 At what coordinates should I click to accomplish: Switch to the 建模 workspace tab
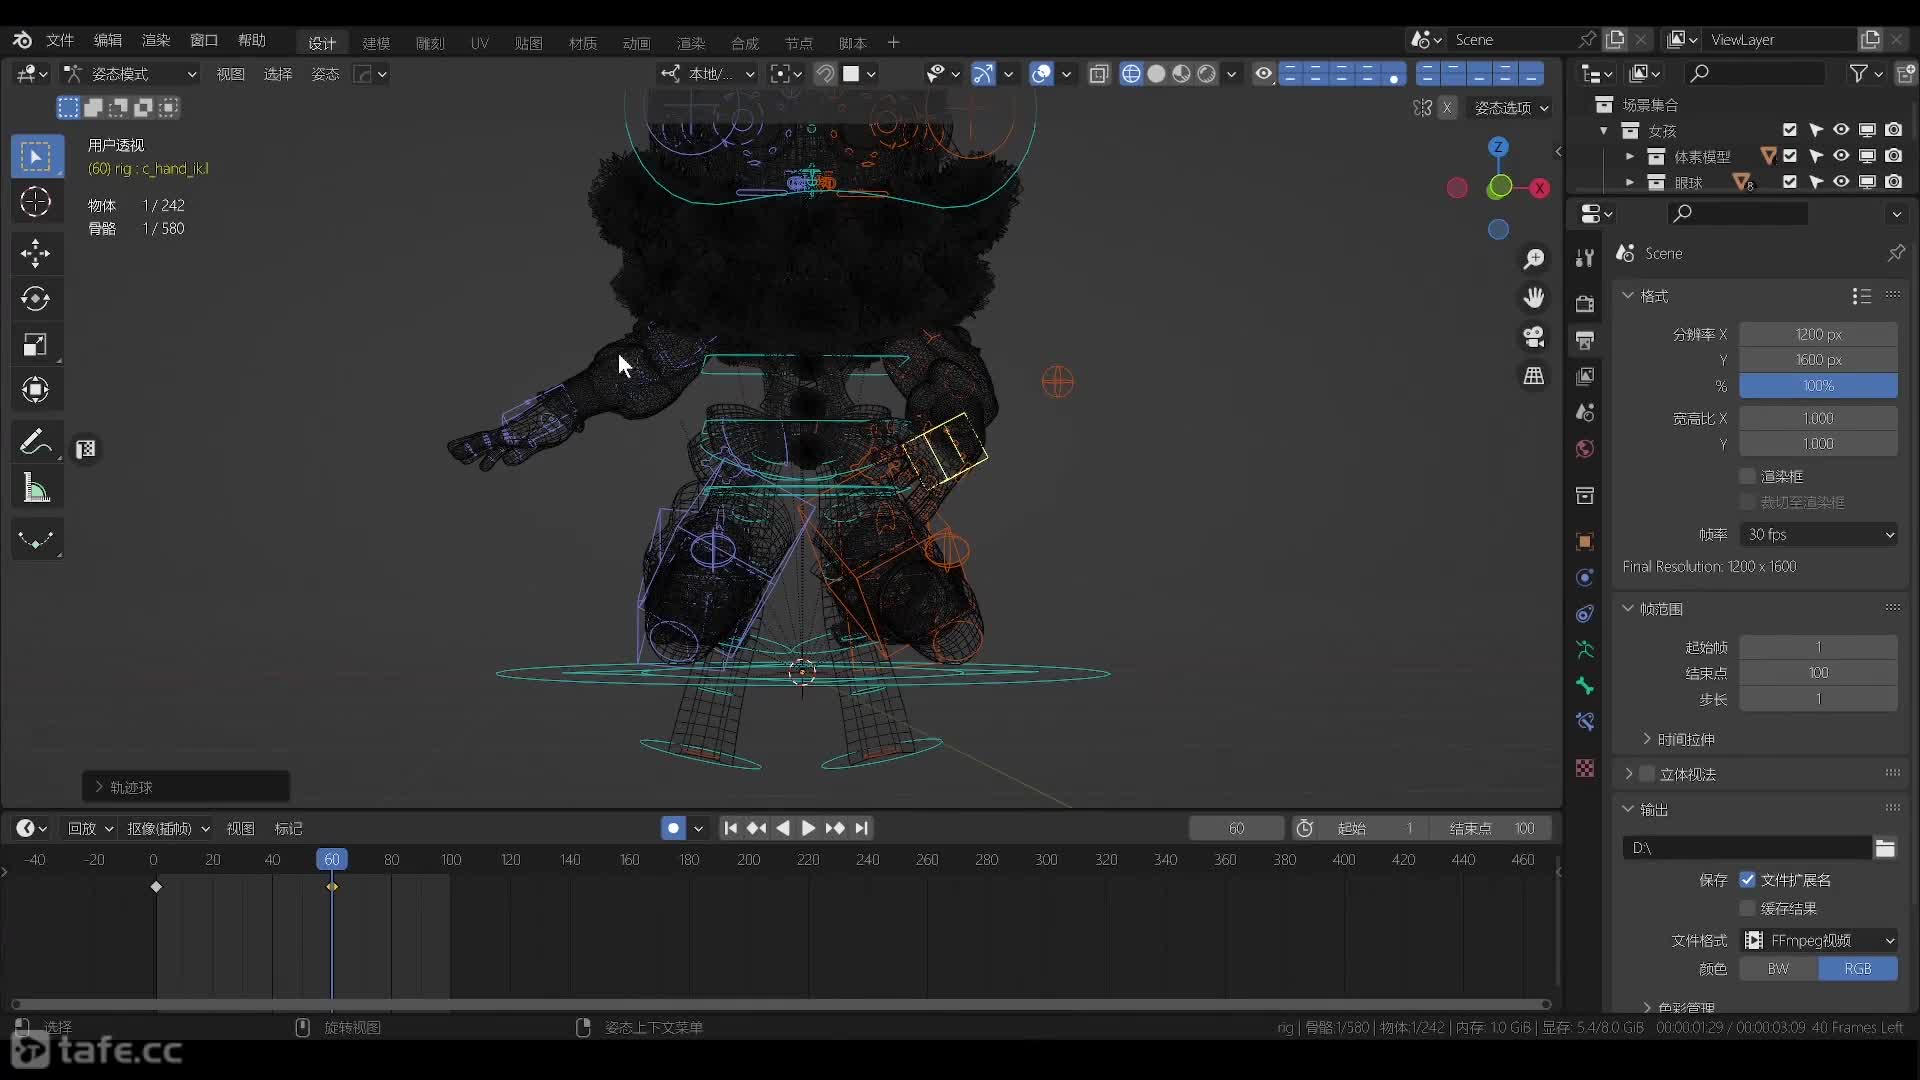coord(376,42)
